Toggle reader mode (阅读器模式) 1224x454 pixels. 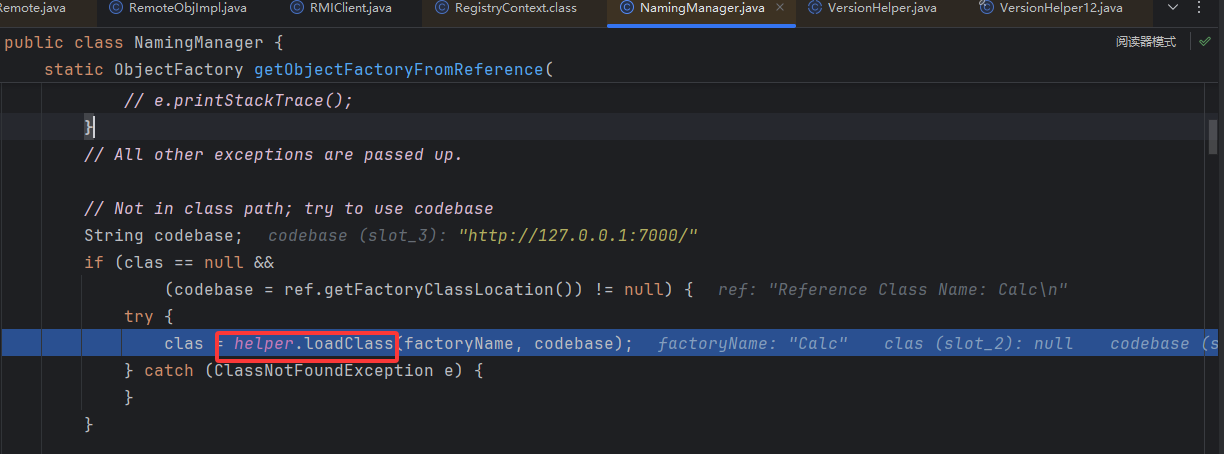[1146, 42]
